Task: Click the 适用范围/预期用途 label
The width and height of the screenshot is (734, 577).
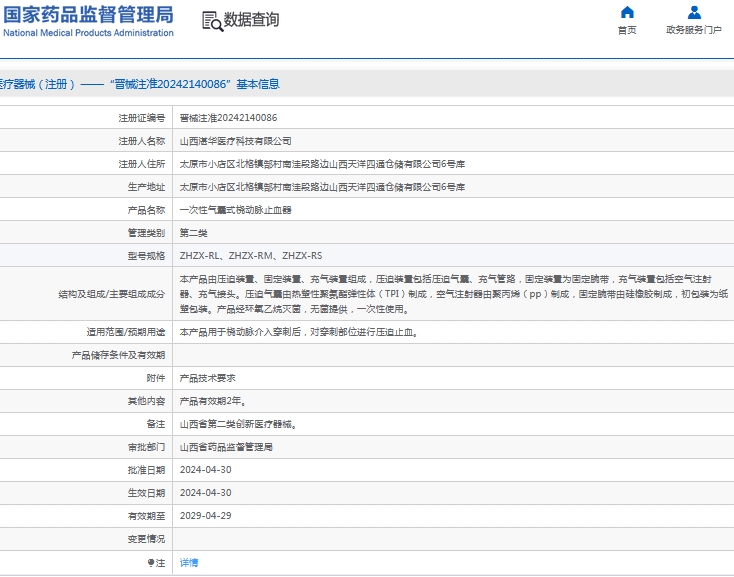Action: 125,332
